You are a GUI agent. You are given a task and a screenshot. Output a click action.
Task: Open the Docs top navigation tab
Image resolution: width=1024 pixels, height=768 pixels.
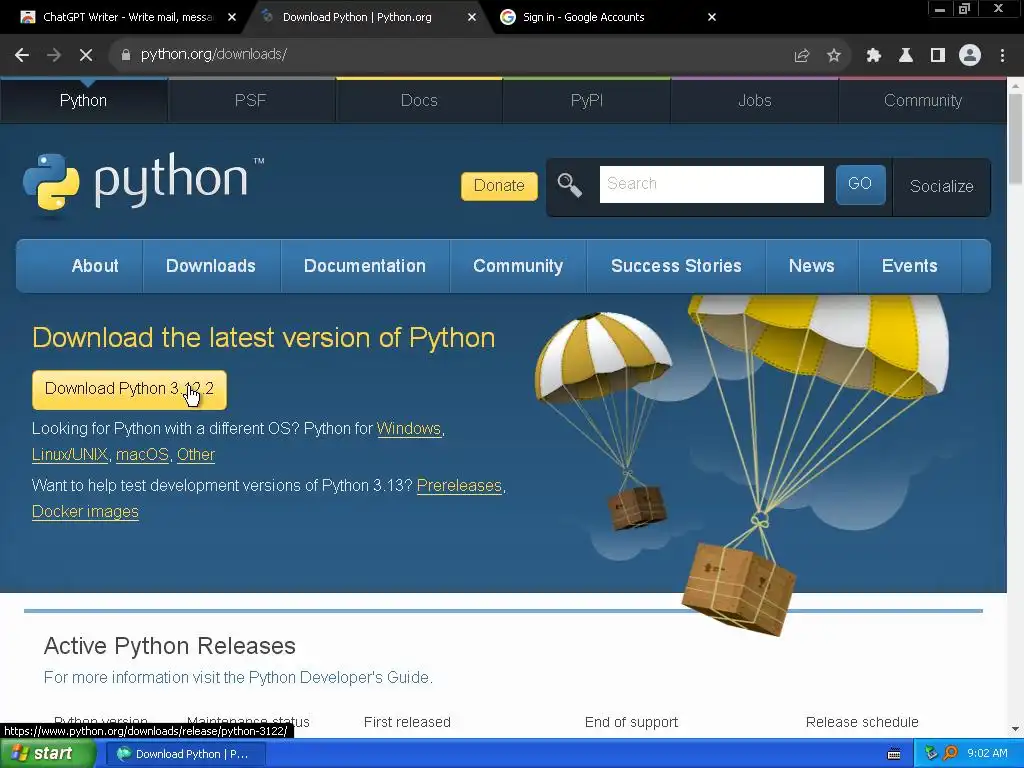coord(419,101)
